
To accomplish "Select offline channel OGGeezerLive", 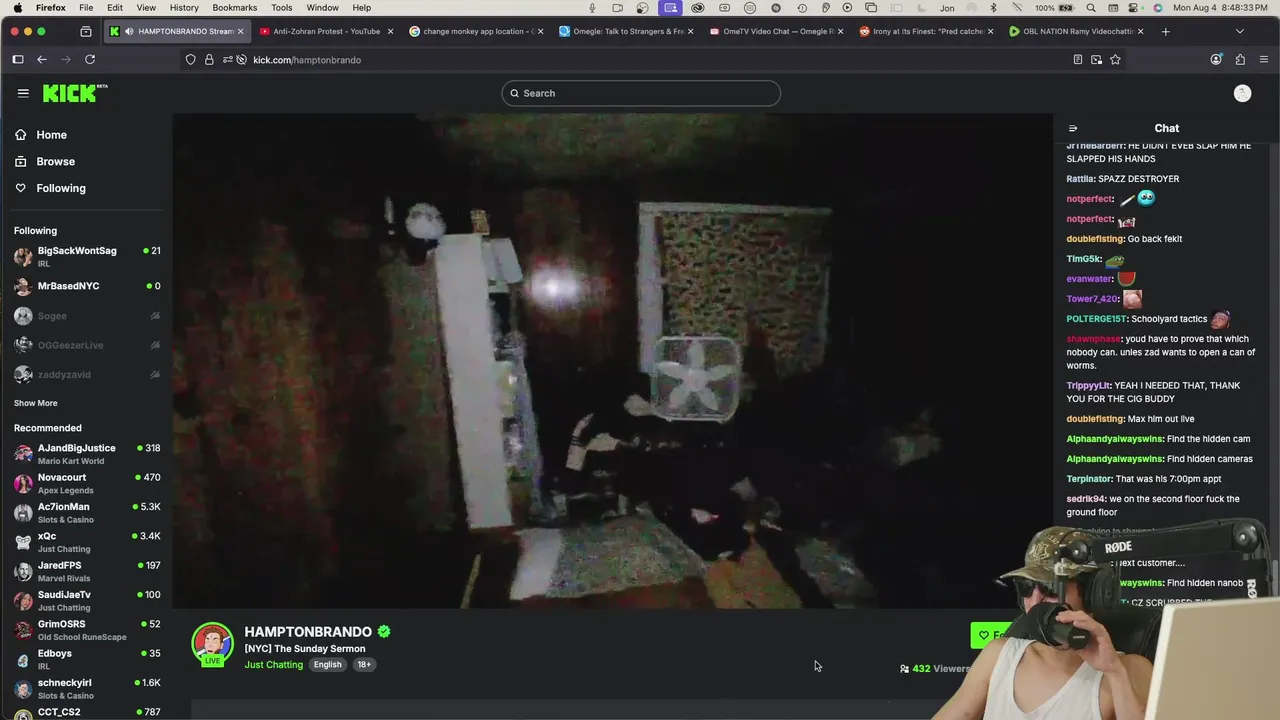I will point(87,345).
